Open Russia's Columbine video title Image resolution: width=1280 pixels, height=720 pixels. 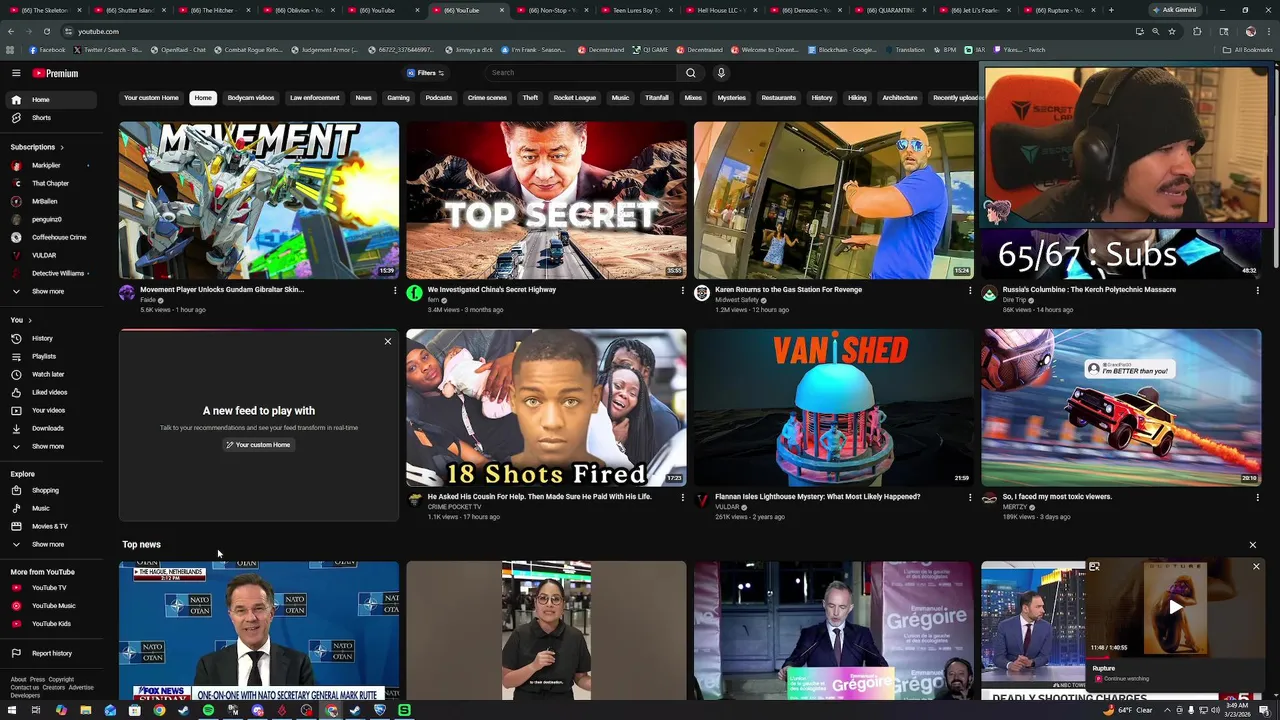[1089, 289]
